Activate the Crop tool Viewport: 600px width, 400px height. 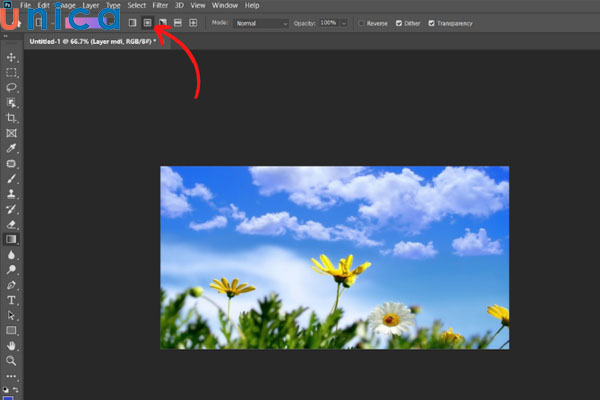point(12,118)
